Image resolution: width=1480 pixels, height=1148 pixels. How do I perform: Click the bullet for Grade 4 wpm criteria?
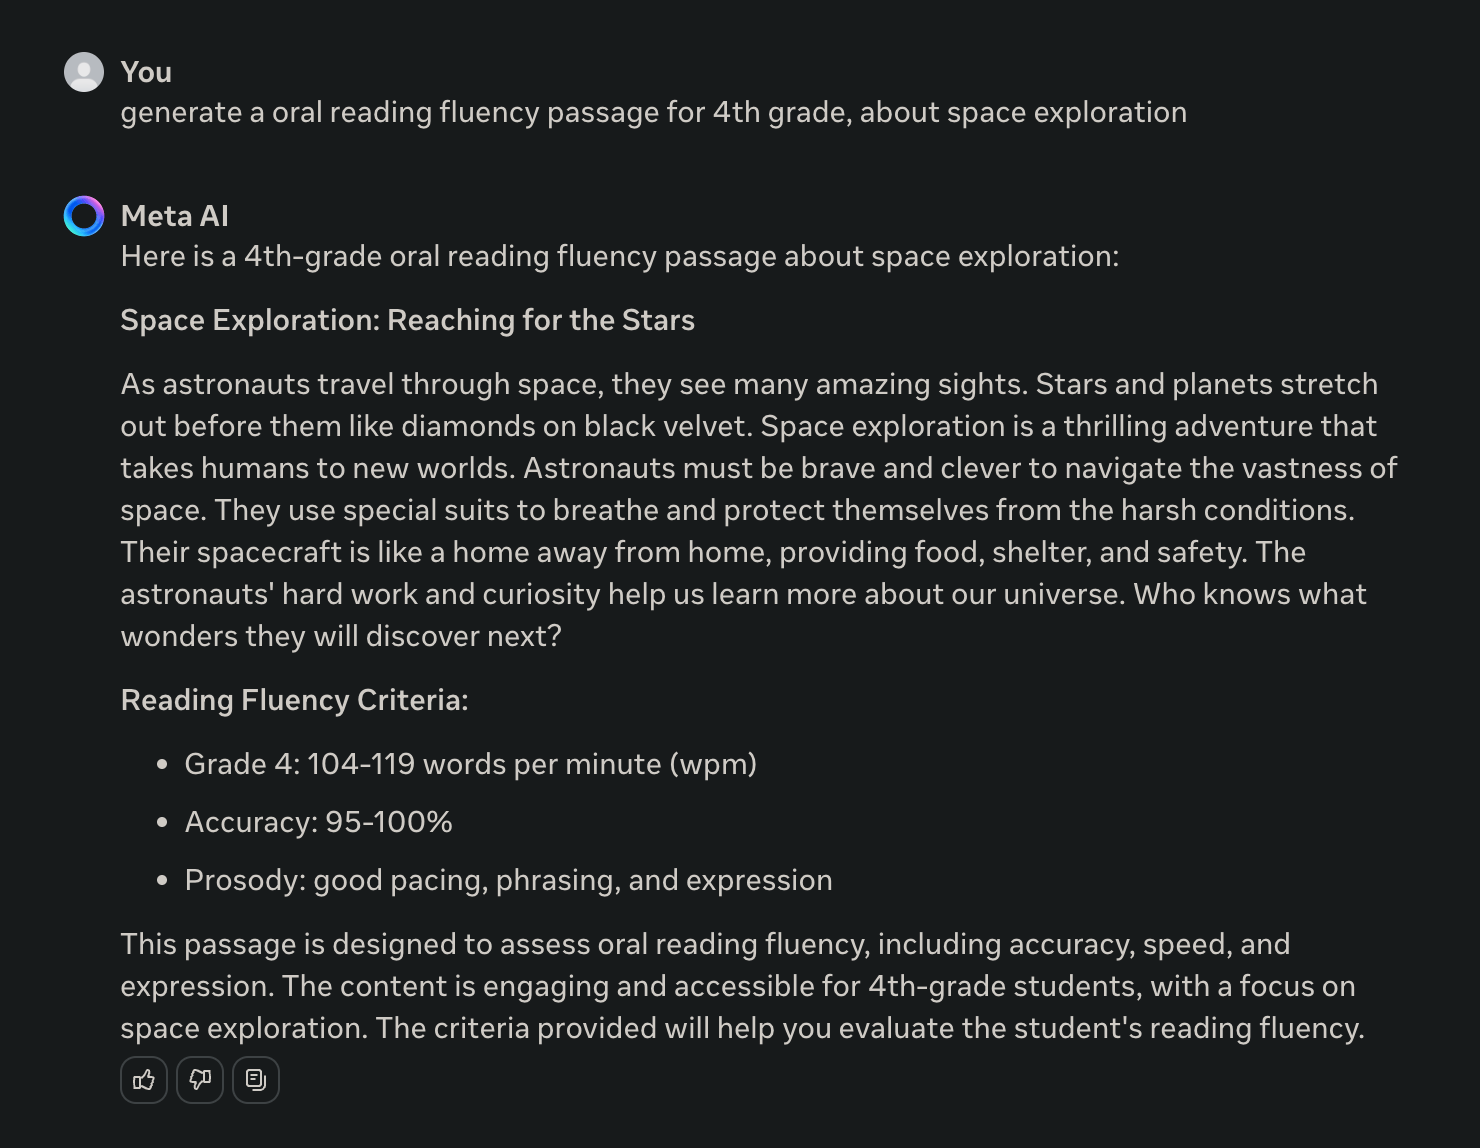161,765
